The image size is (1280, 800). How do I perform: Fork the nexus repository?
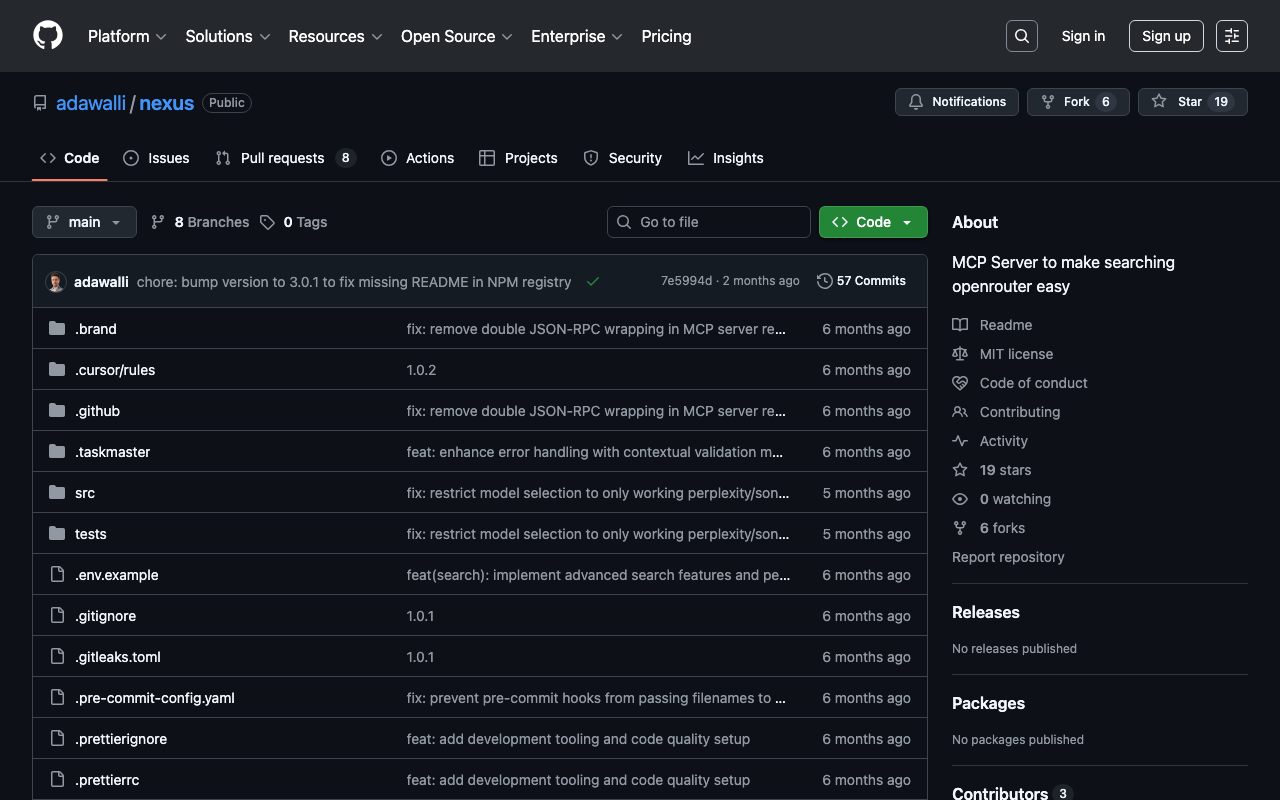[x=1077, y=102]
